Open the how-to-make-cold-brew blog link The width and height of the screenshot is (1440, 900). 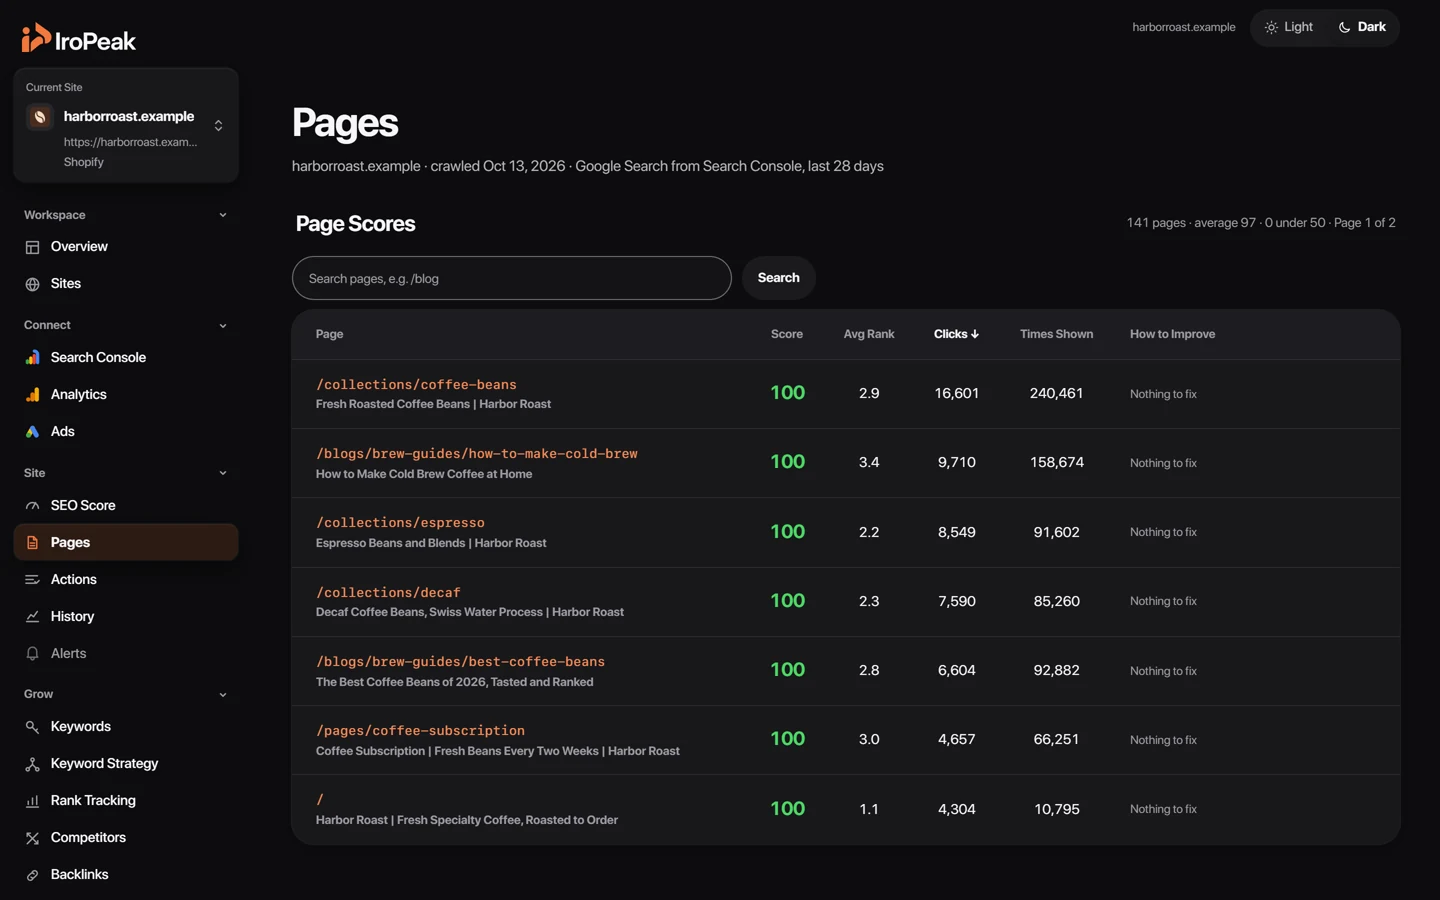coord(477,453)
